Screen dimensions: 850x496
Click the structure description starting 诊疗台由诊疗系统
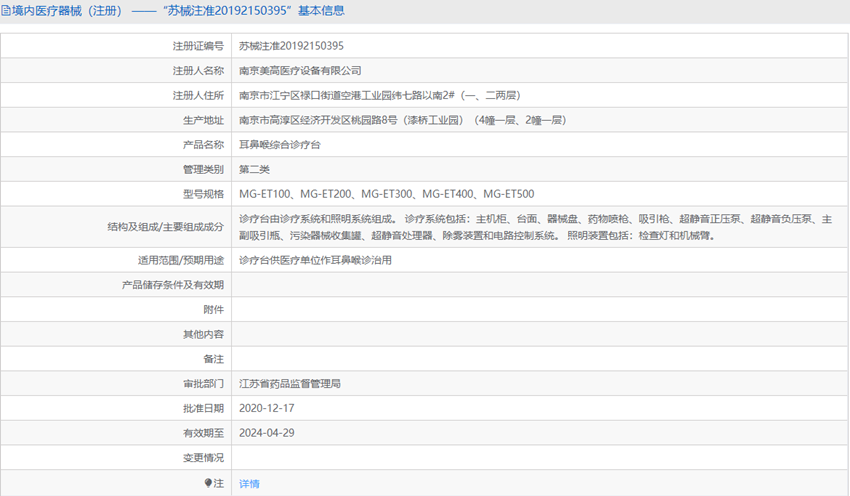[536, 227]
